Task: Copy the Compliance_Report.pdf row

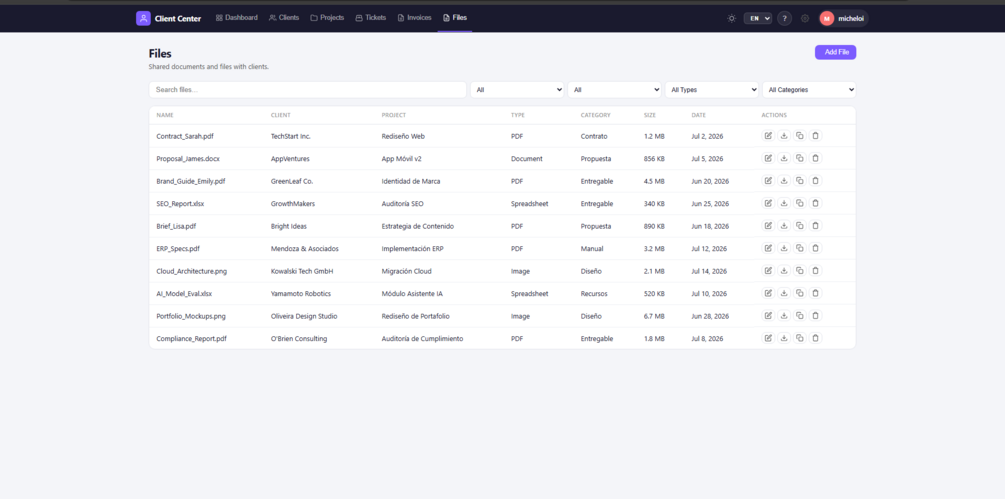Action: click(799, 338)
